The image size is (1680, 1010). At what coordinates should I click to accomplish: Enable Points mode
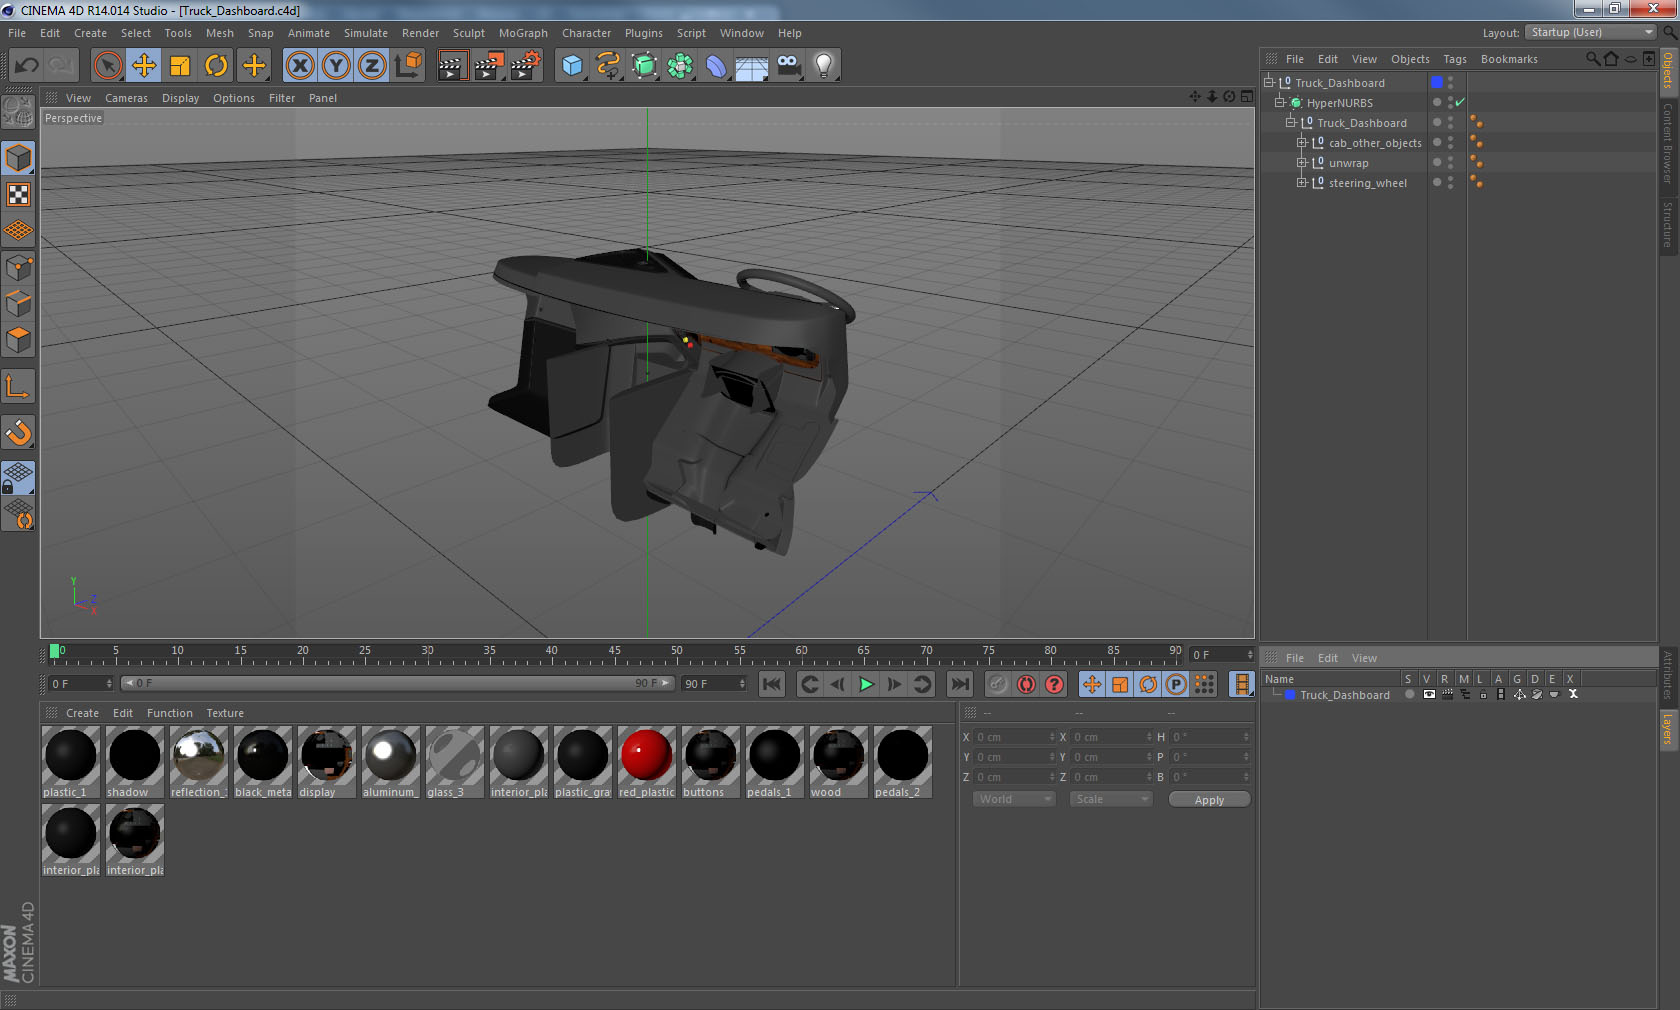click(19, 268)
